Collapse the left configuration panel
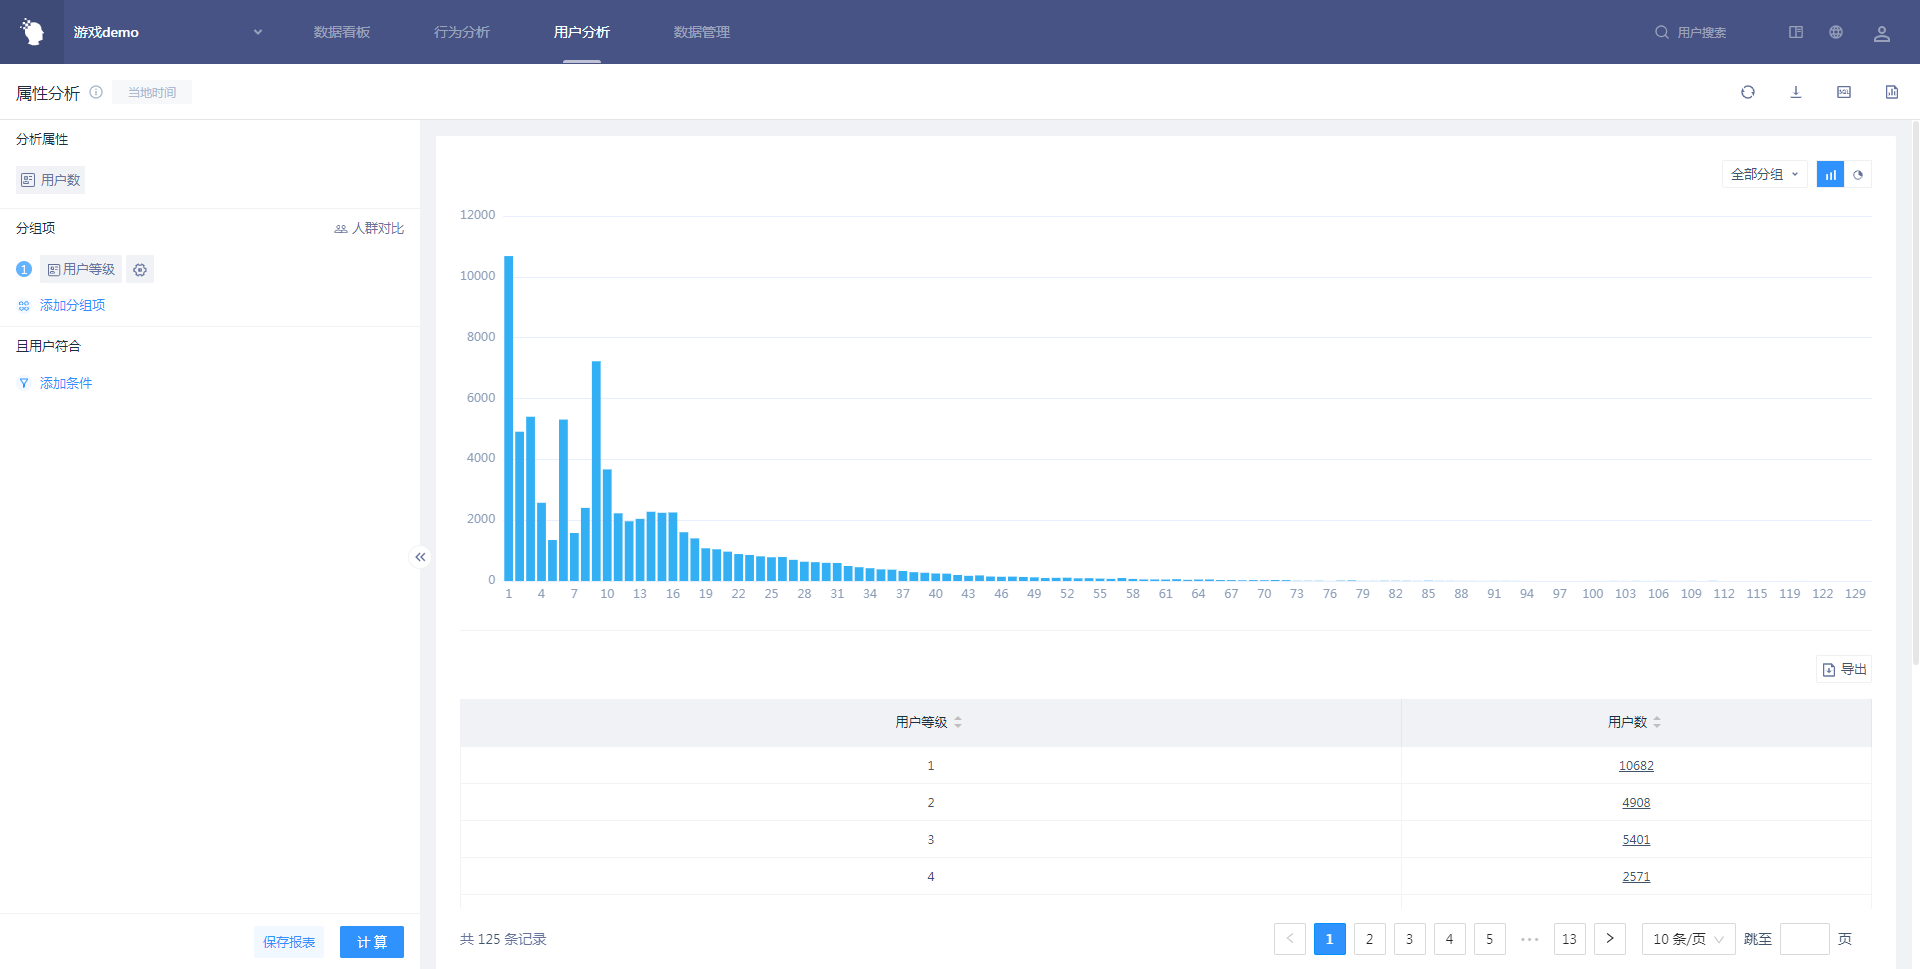This screenshot has width=1920, height=969. (x=420, y=557)
